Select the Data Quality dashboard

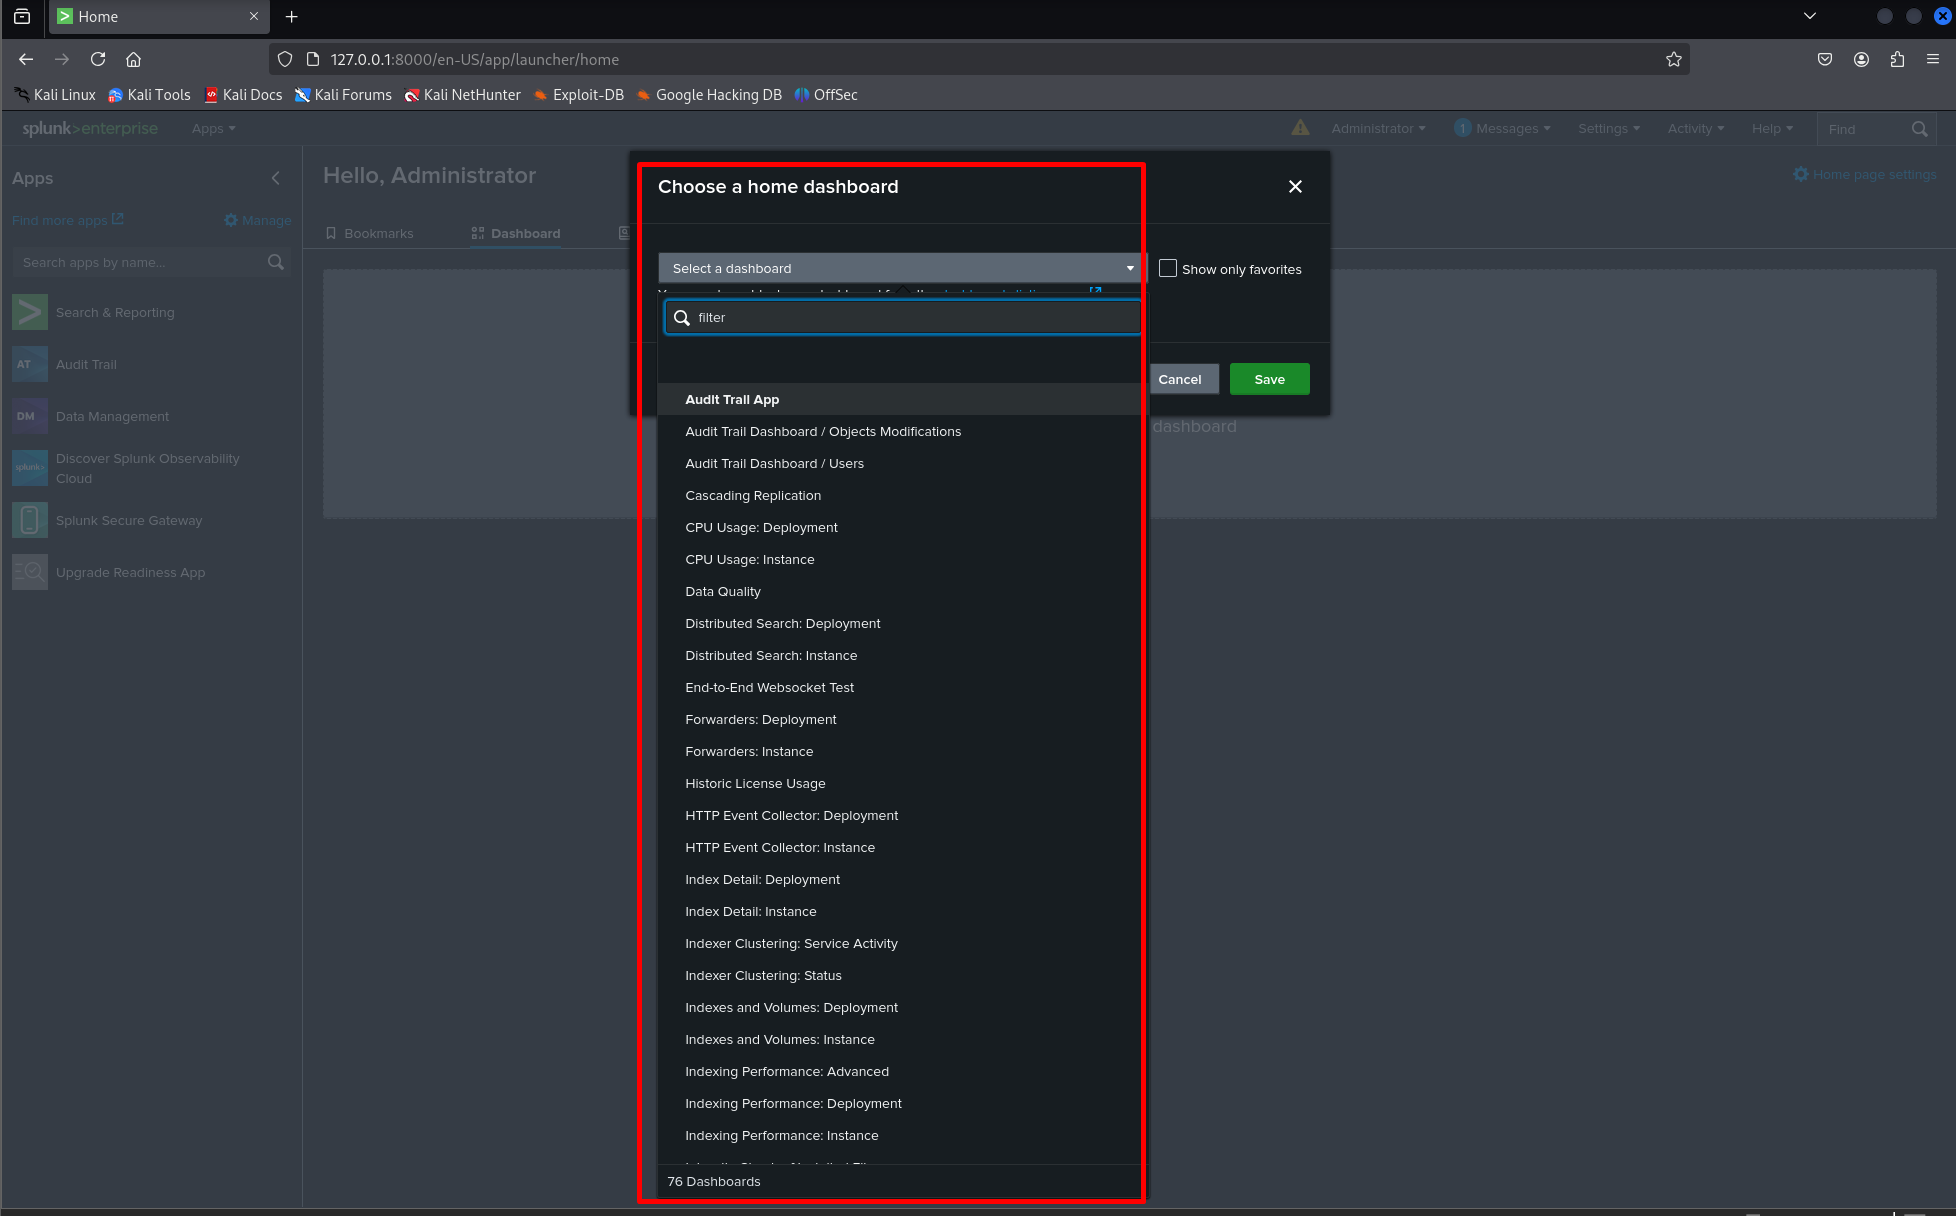pos(722,591)
